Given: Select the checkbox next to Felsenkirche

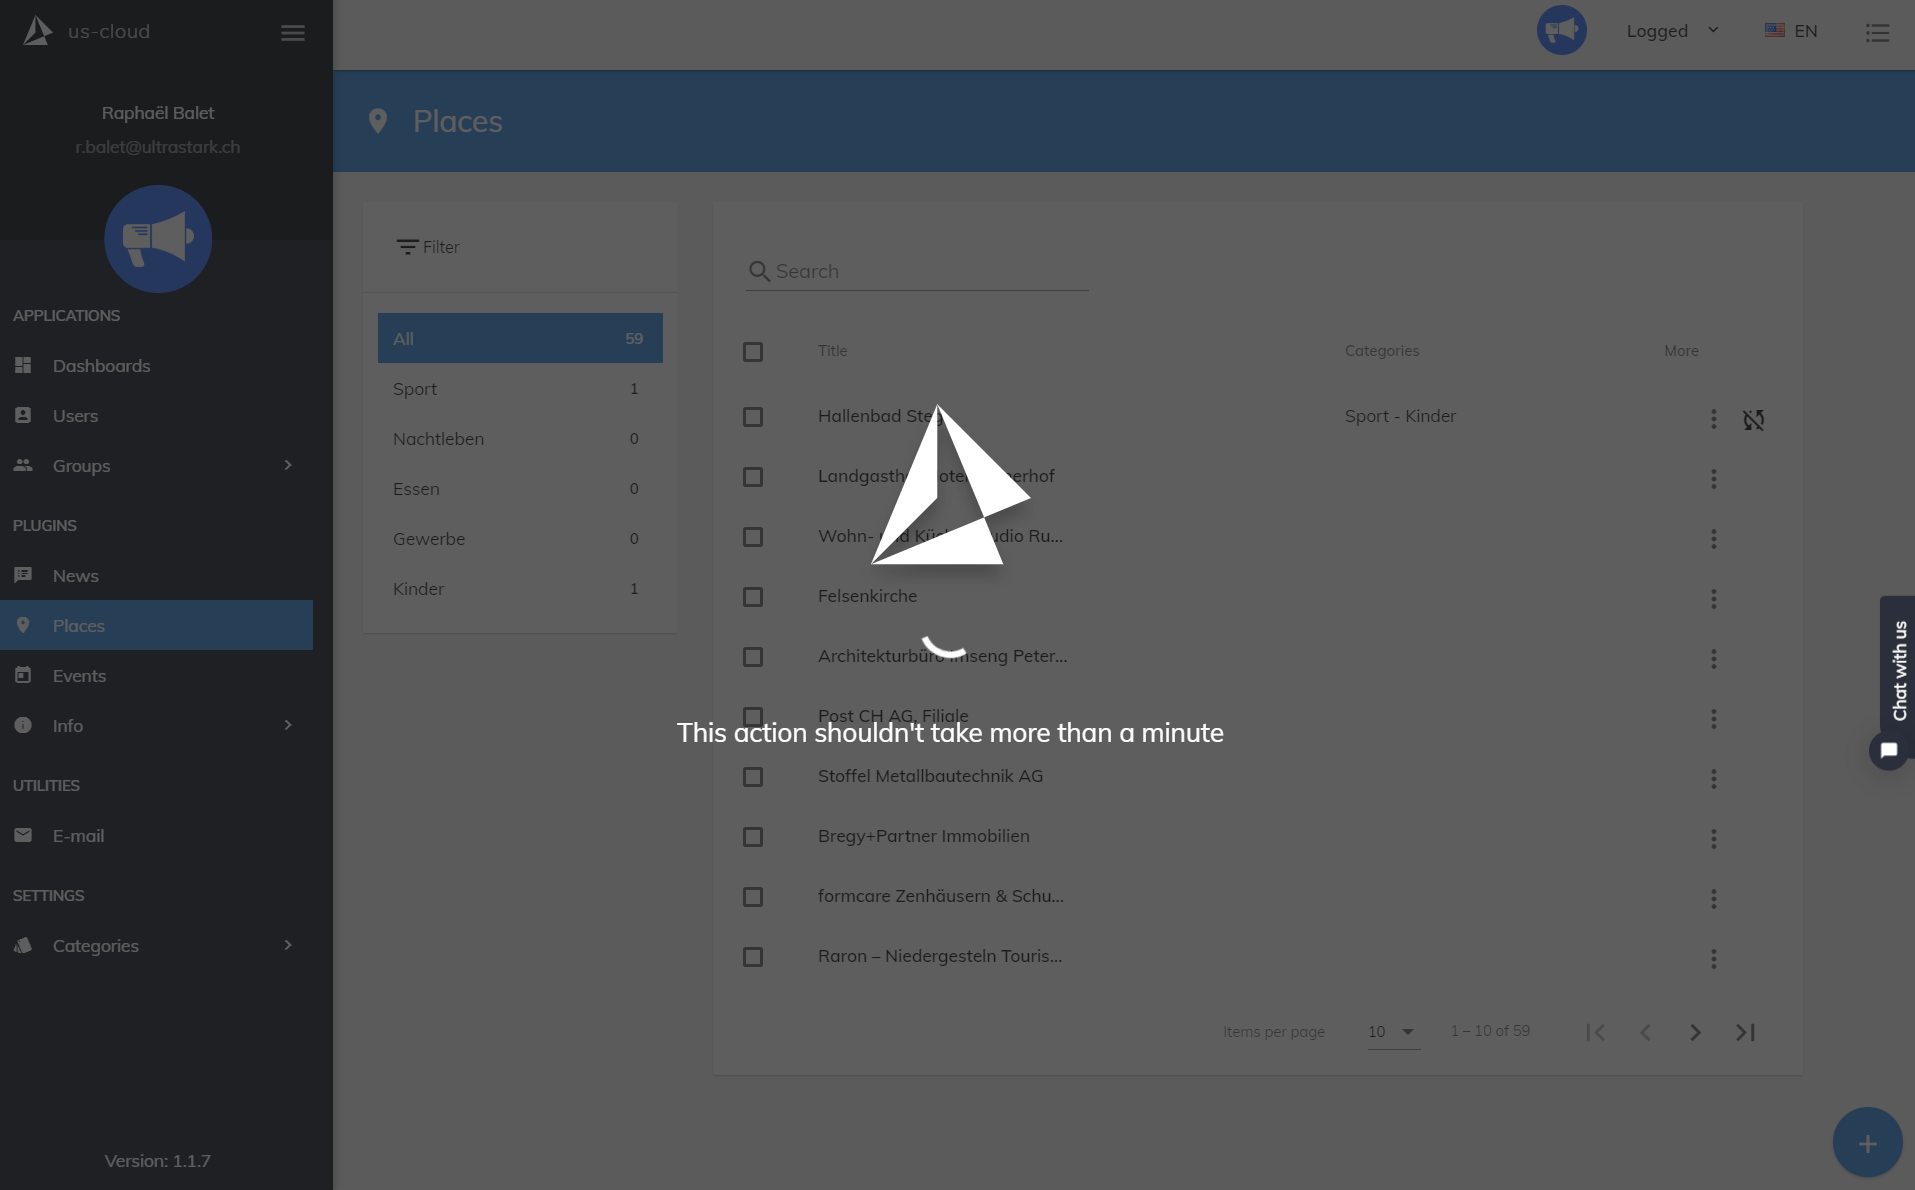Looking at the screenshot, I should (753, 597).
